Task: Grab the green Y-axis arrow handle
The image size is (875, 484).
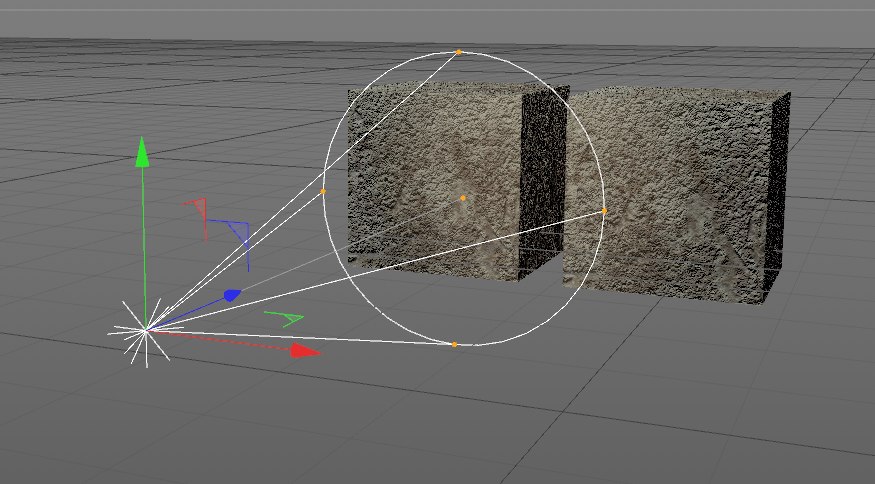Action: click(142, 152)
